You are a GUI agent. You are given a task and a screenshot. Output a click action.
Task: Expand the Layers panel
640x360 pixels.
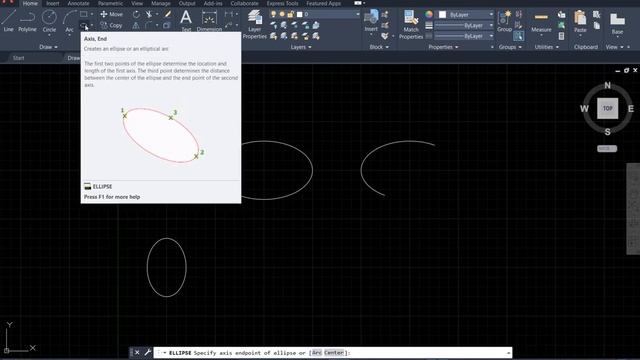(301, 47)
